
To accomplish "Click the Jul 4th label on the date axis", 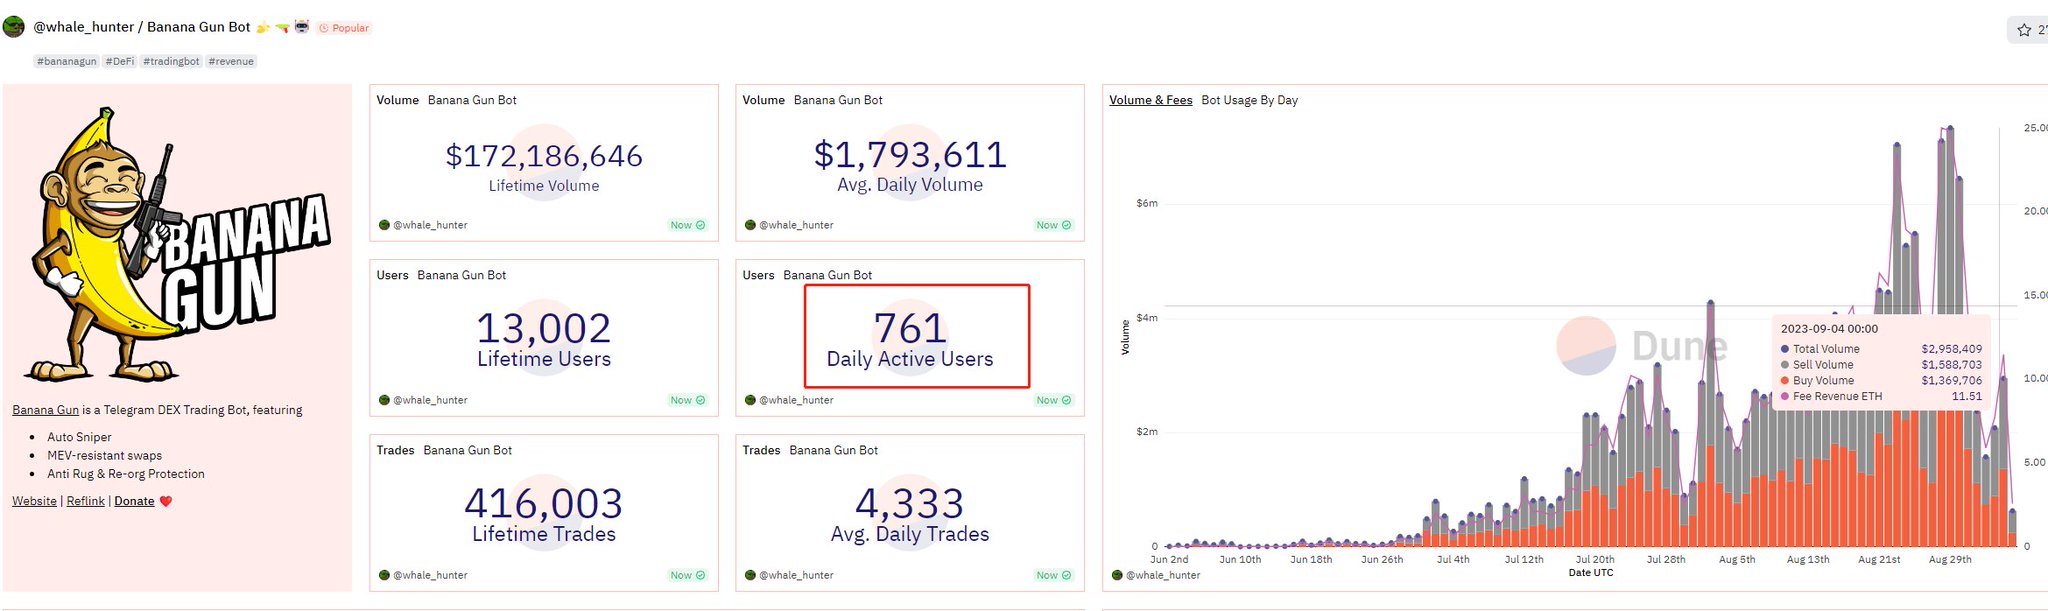I will click(x=1453, y=560).
